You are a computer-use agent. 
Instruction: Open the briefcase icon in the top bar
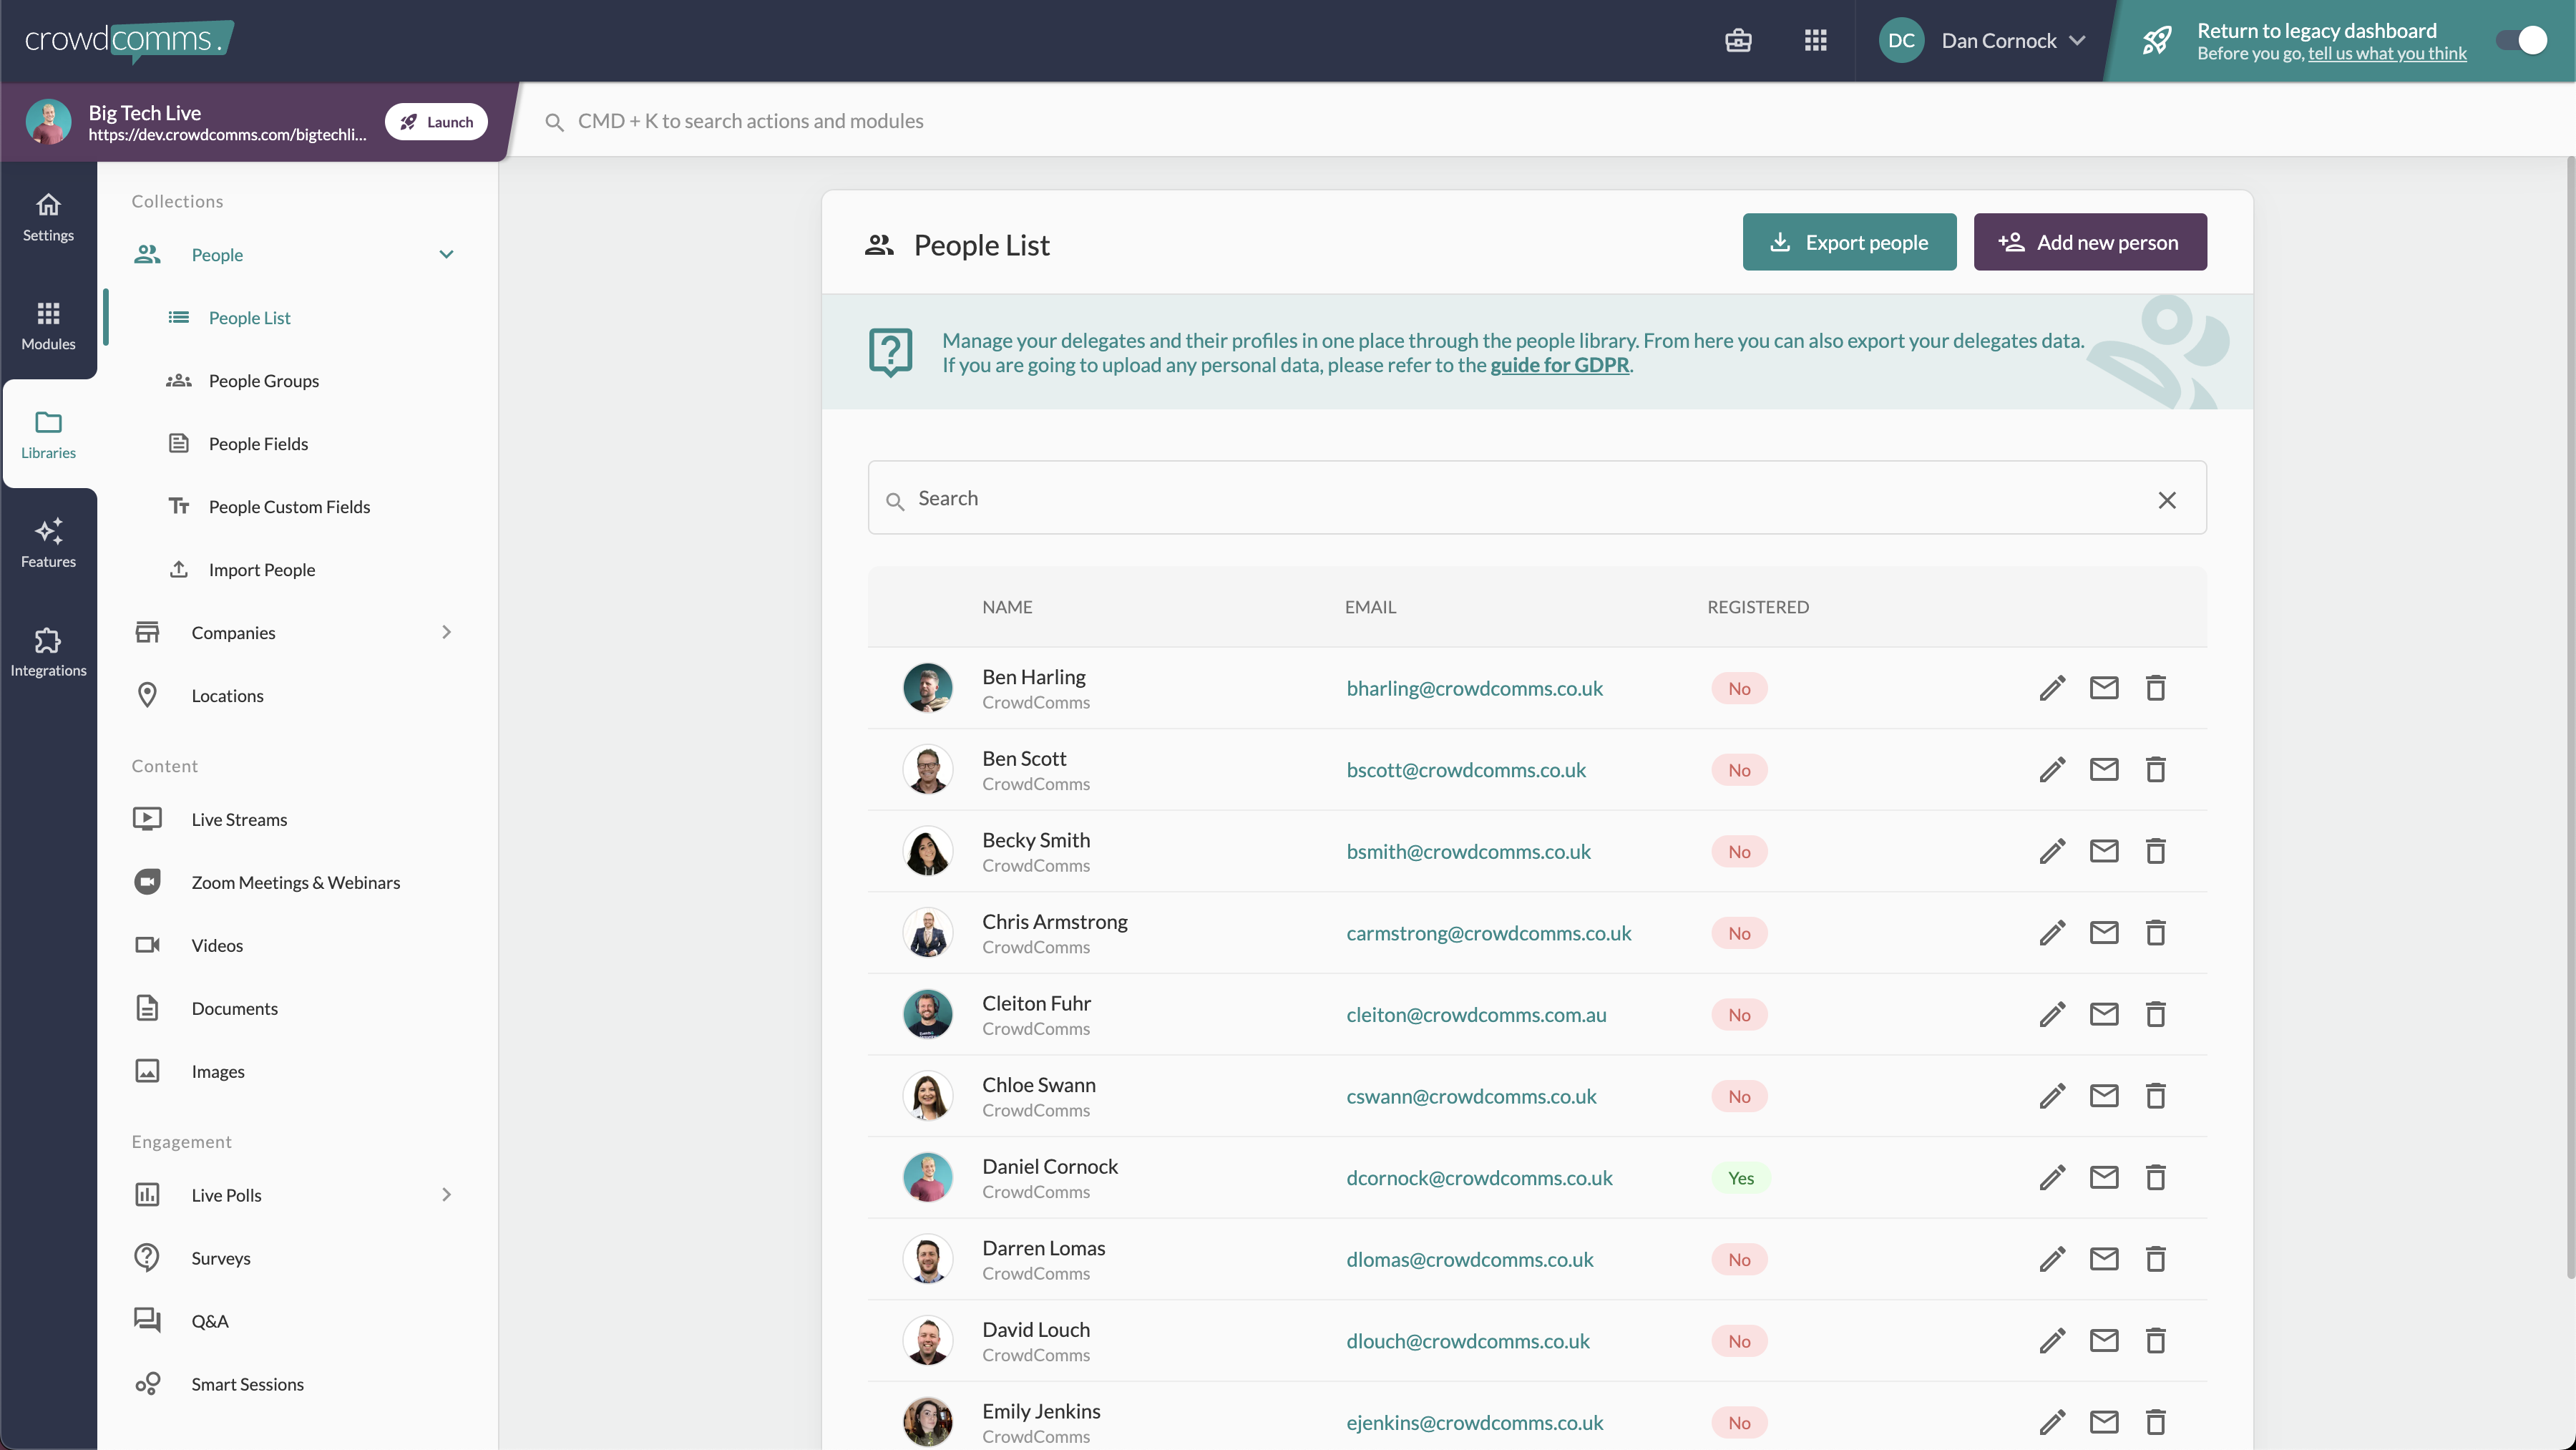(x=1738, y=41)
